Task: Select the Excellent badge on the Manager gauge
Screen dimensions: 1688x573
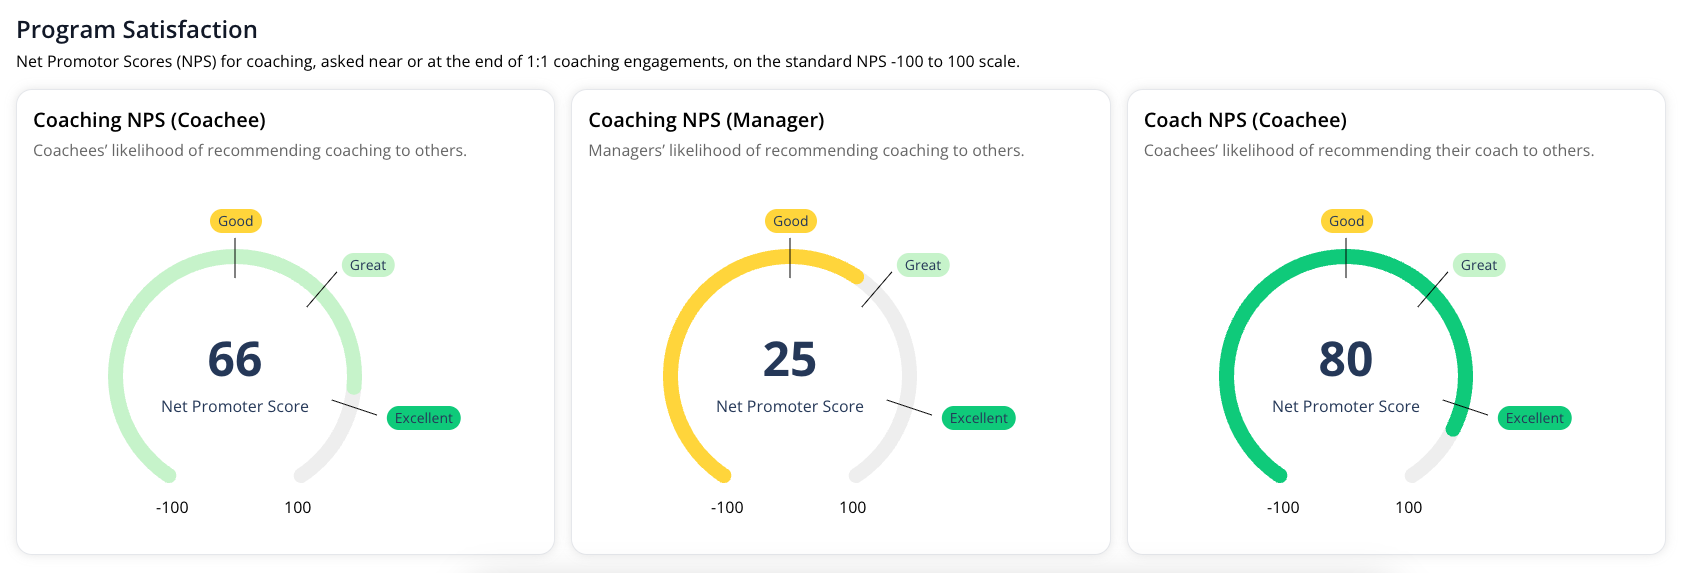Action: tap(979, 418)
